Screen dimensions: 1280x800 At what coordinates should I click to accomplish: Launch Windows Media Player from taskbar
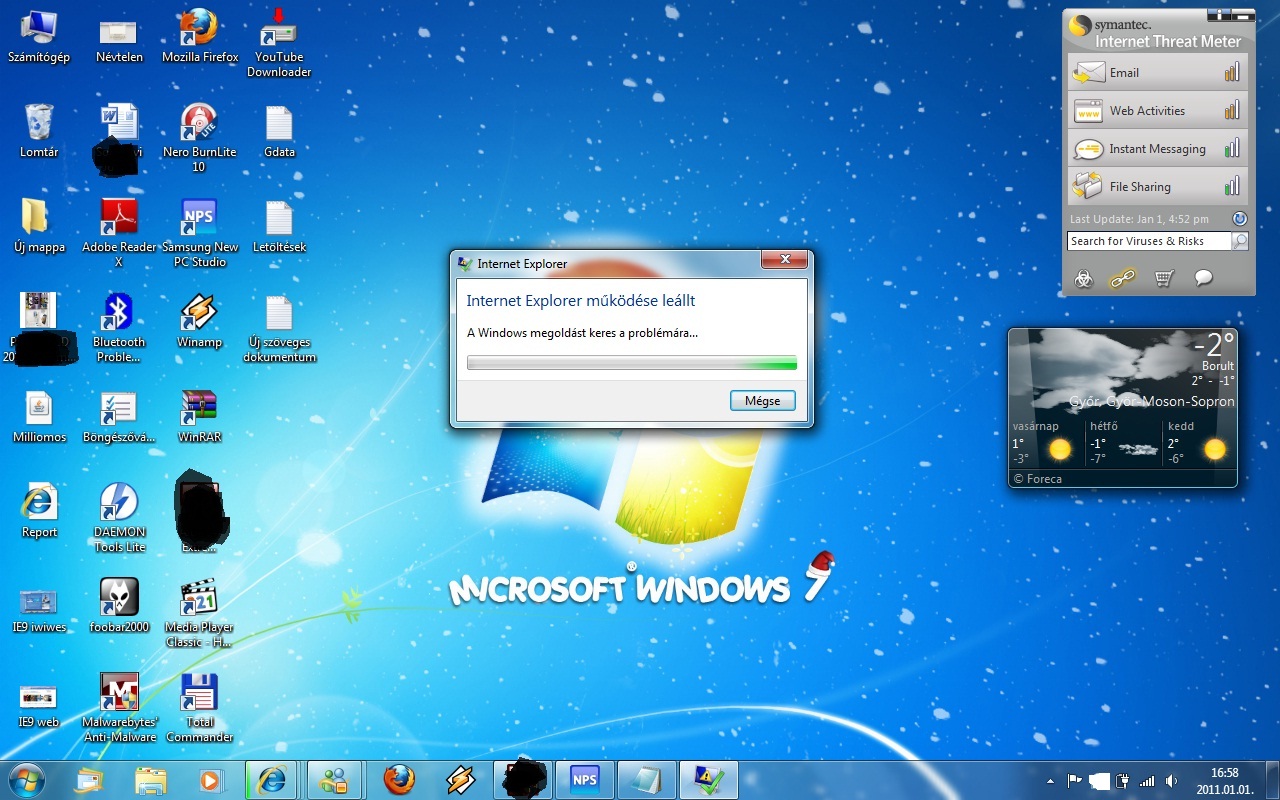click(210, 780)
